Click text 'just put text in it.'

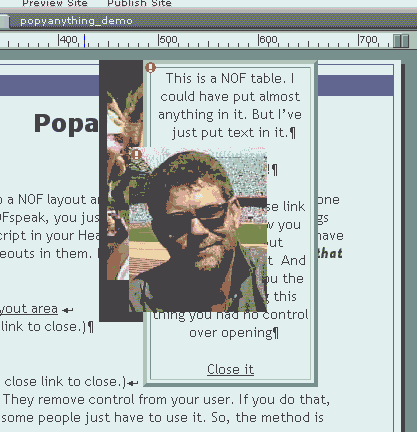click(x=230, y=133)
